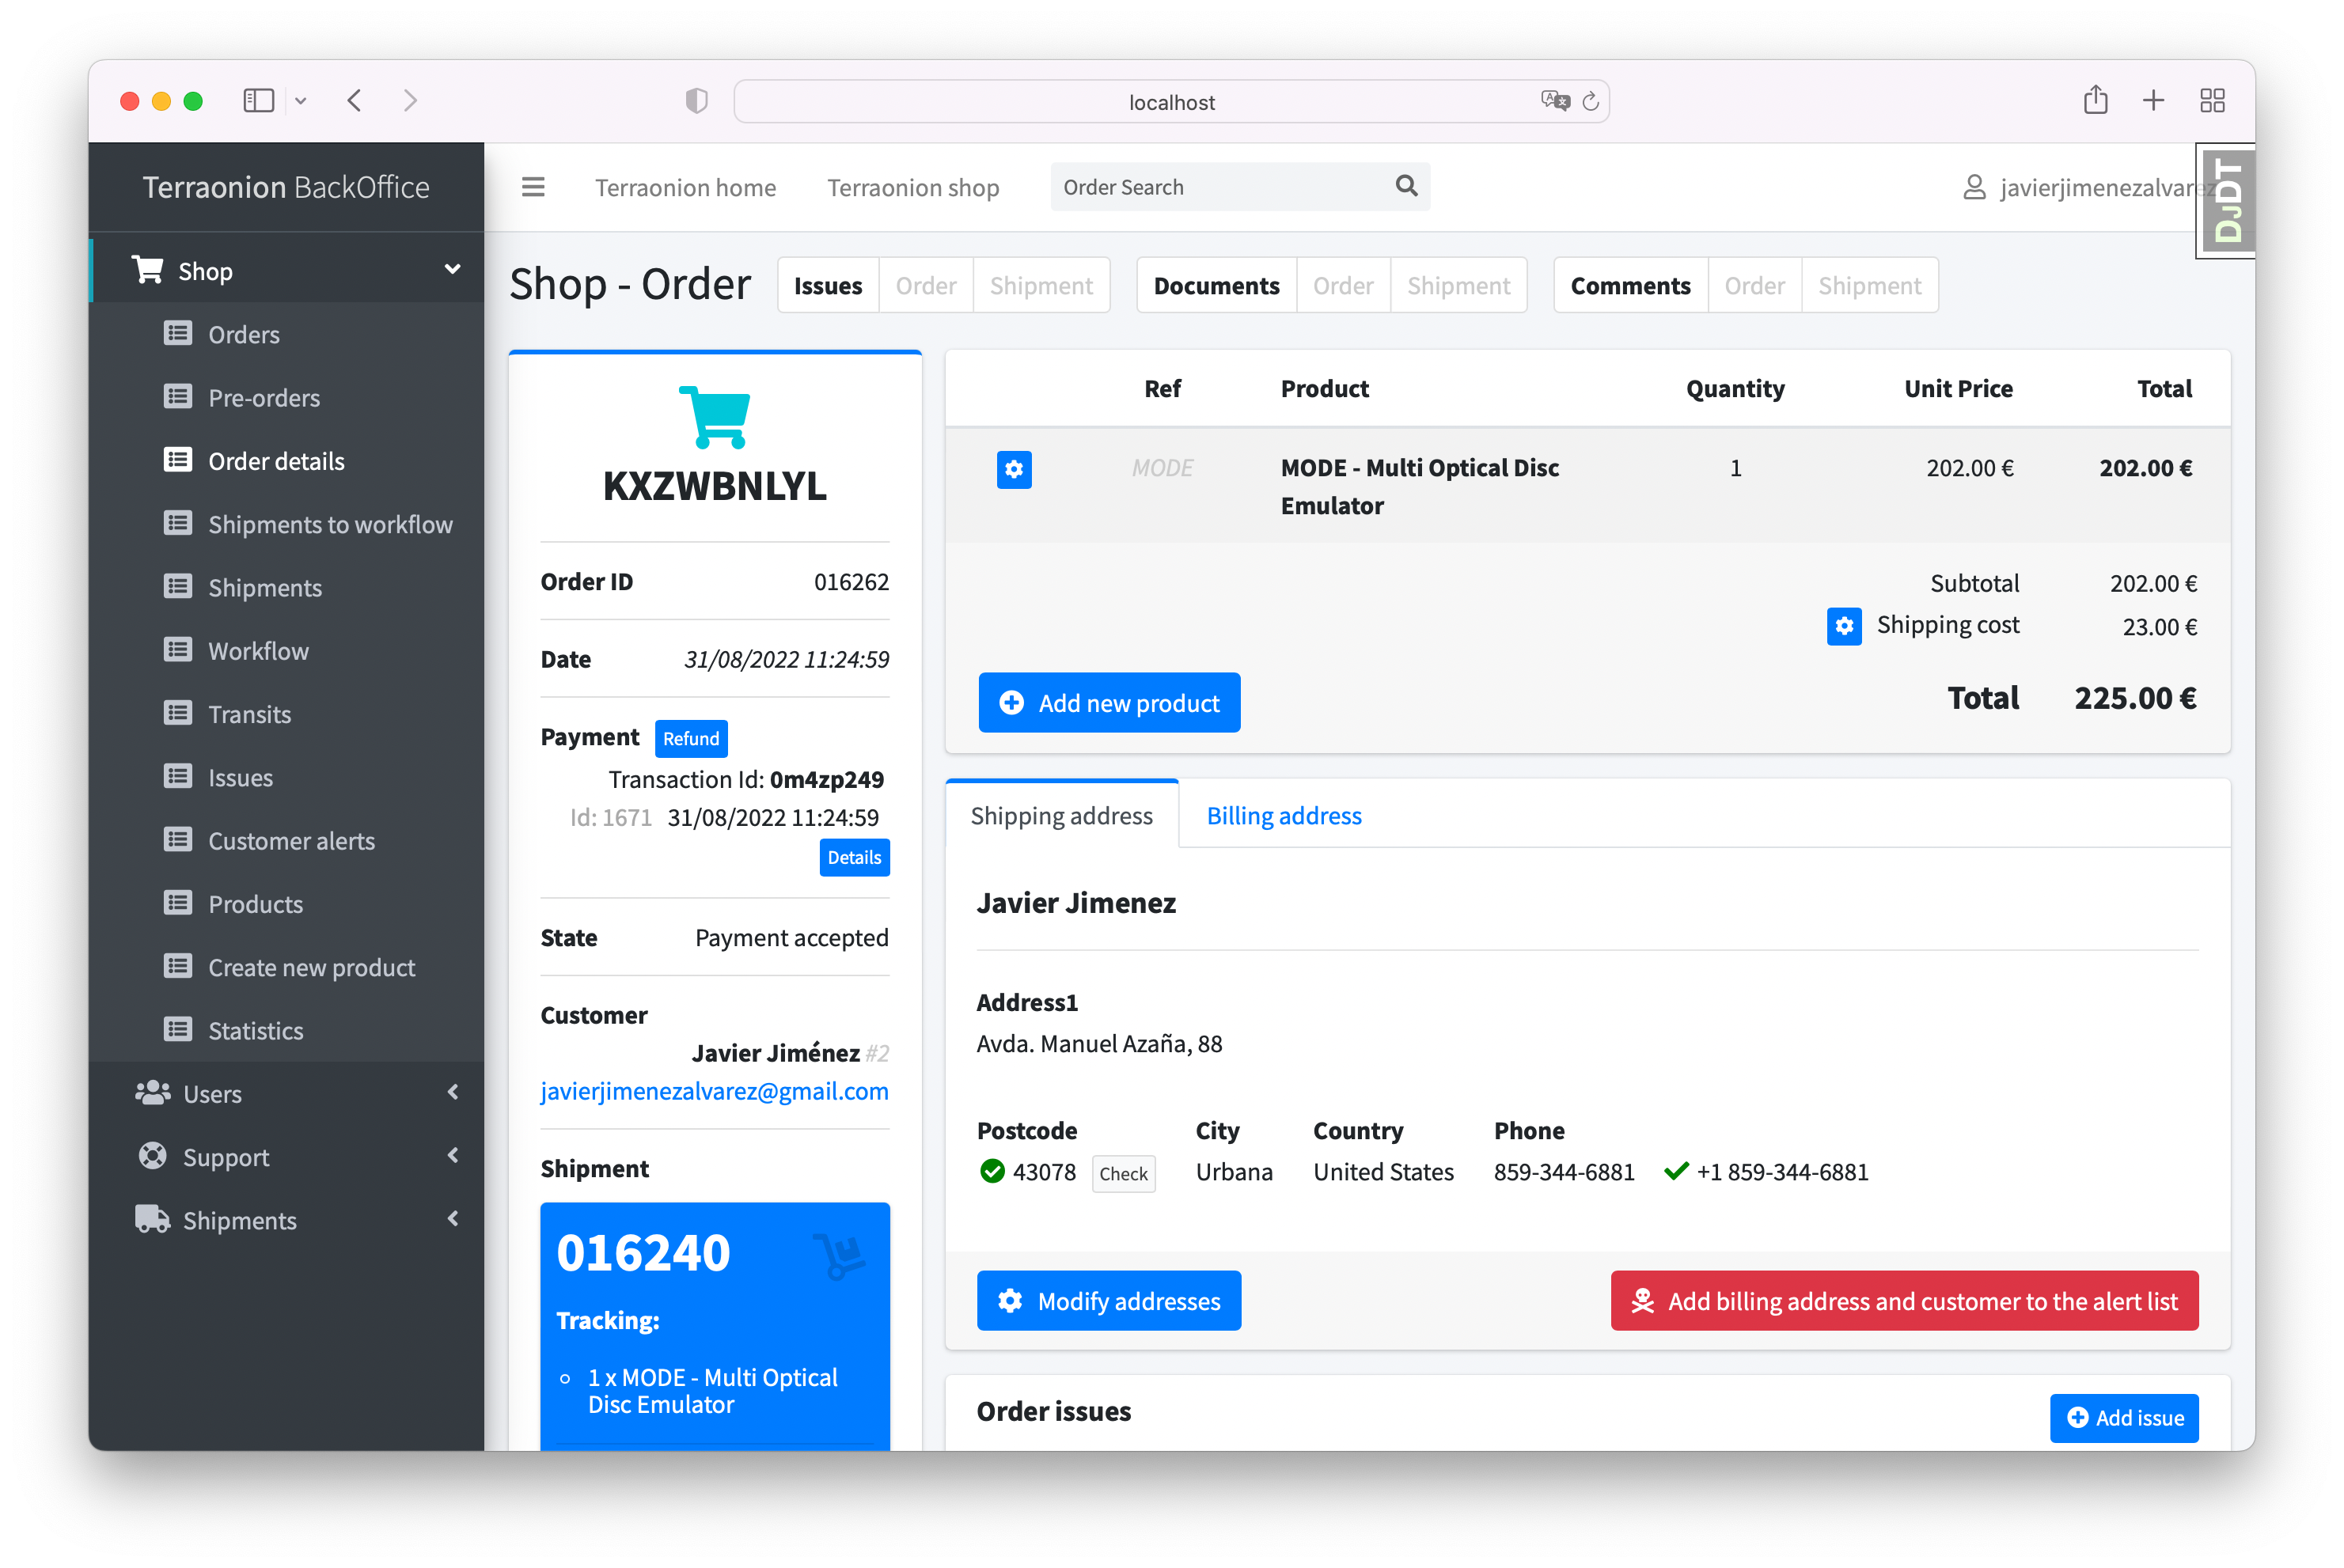Click the Safari tab overview icon
2344x1568 pixels.
2212,101
